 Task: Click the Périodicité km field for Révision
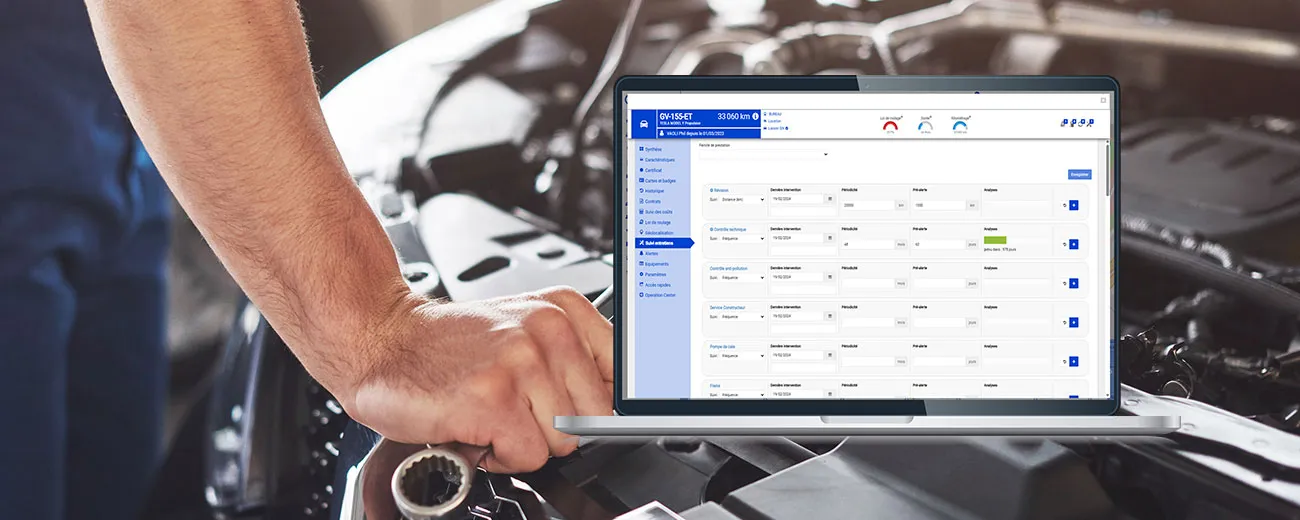click(868, 205)
